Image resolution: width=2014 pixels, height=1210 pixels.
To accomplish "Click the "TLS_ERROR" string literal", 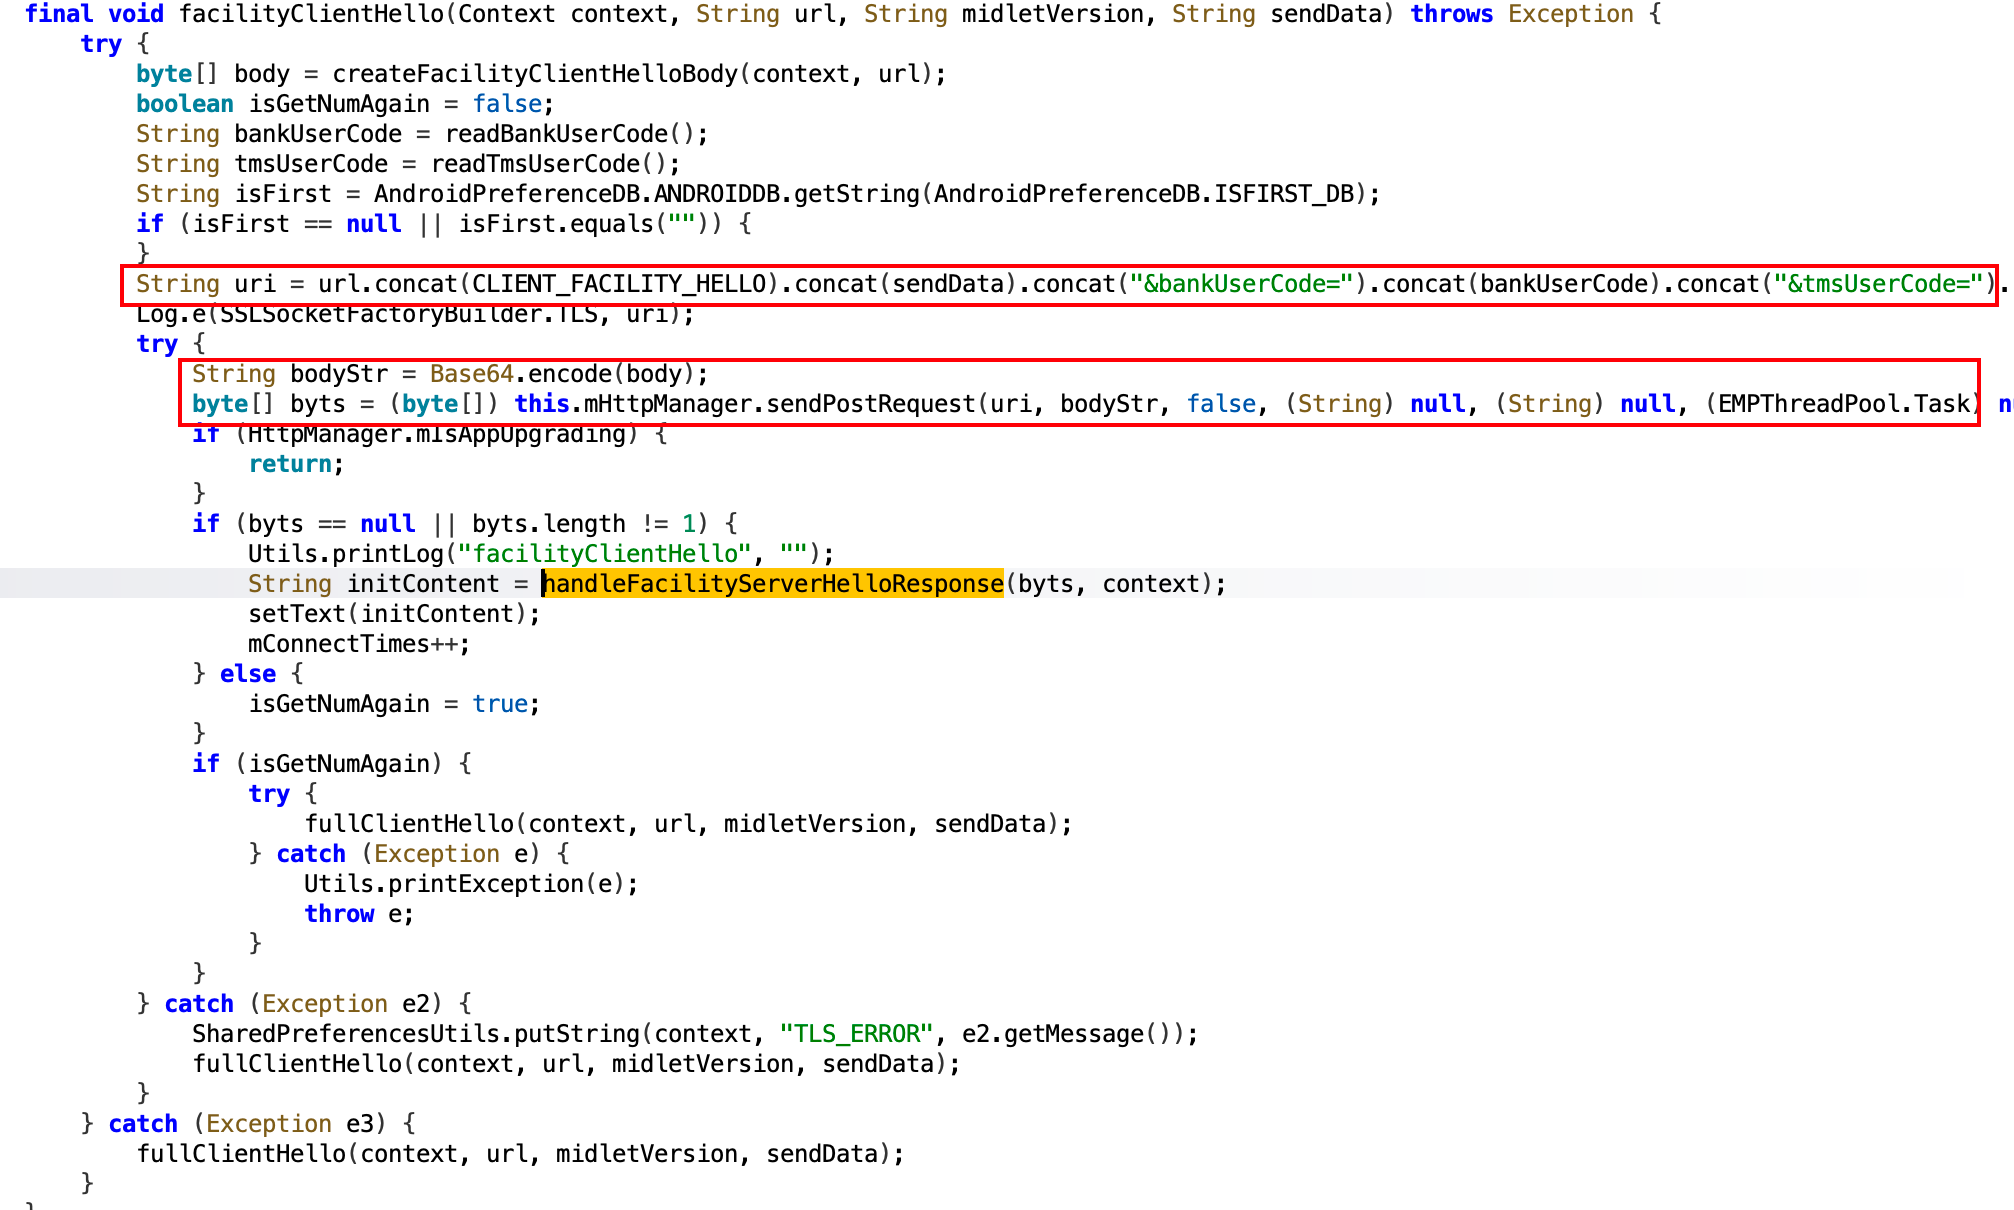I will click(855, 1034).
